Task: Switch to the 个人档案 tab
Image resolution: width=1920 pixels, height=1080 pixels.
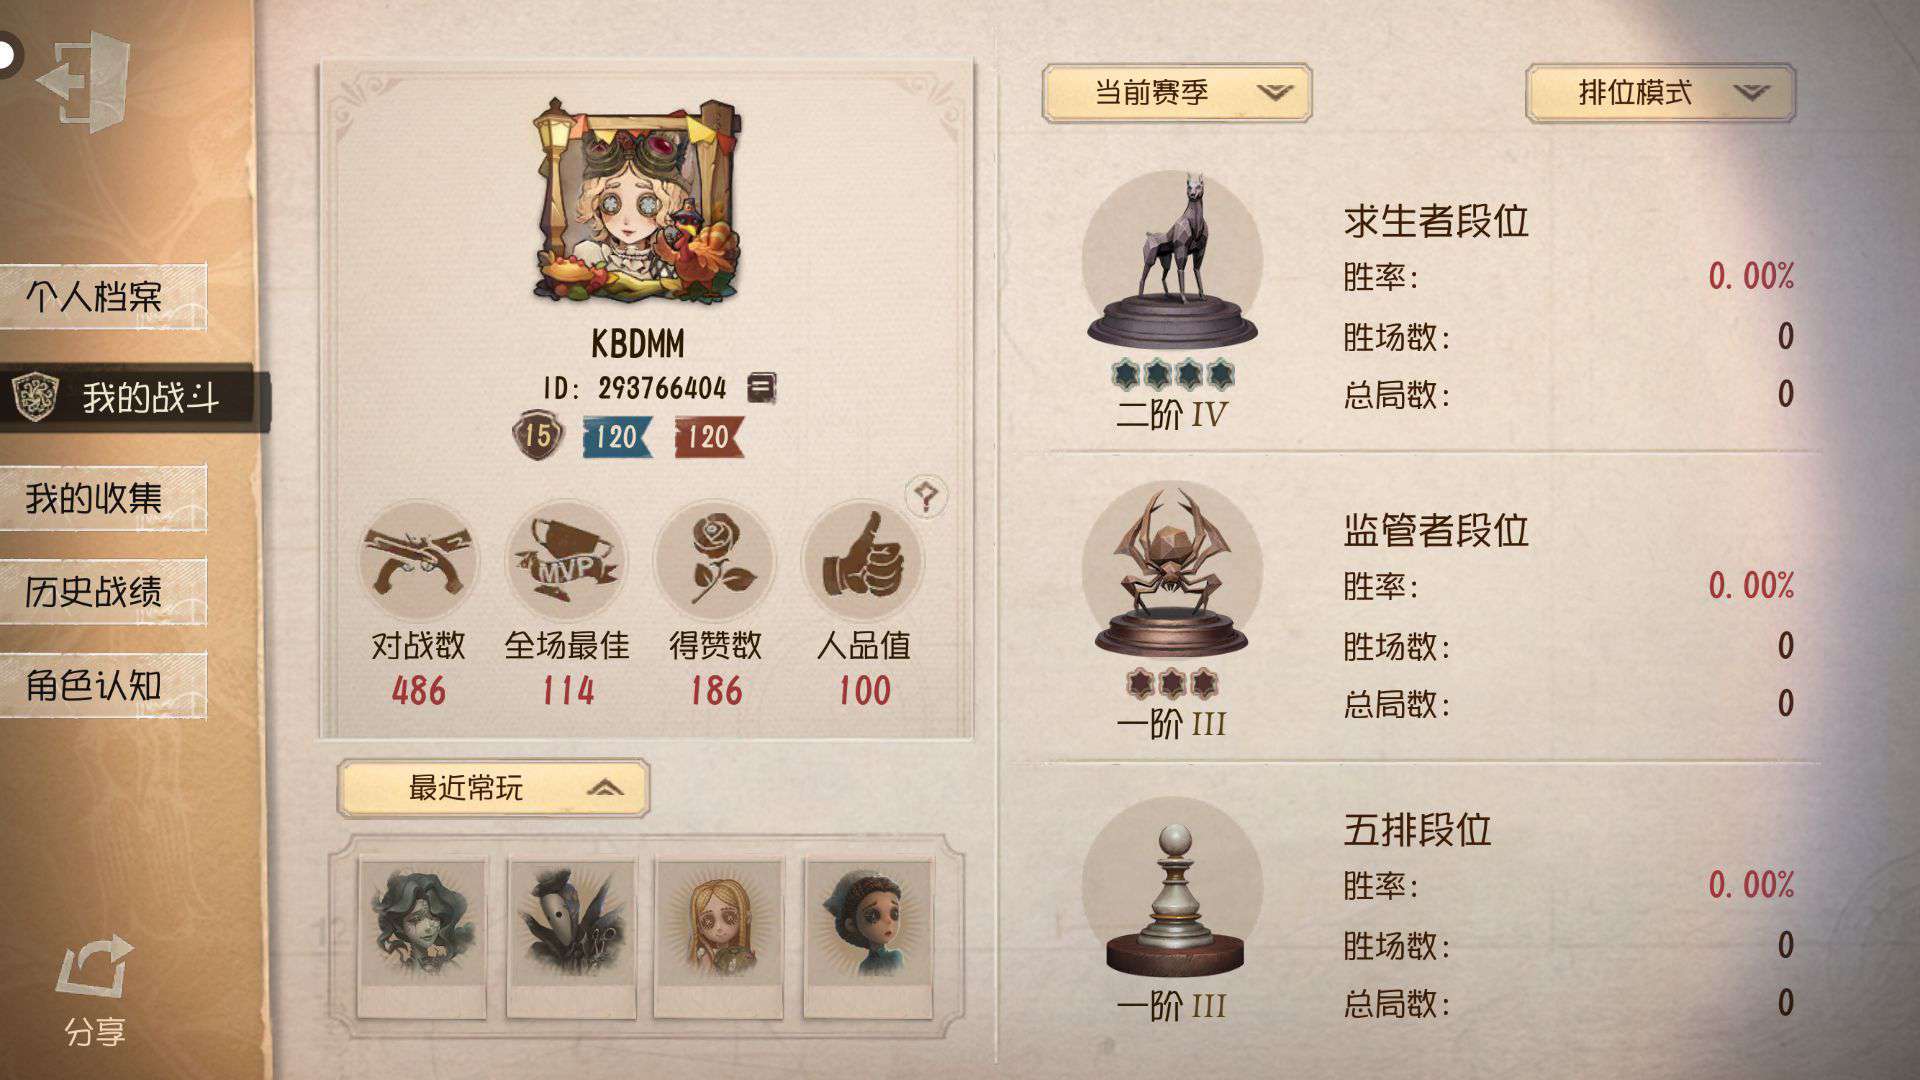Action: [104, 296]
